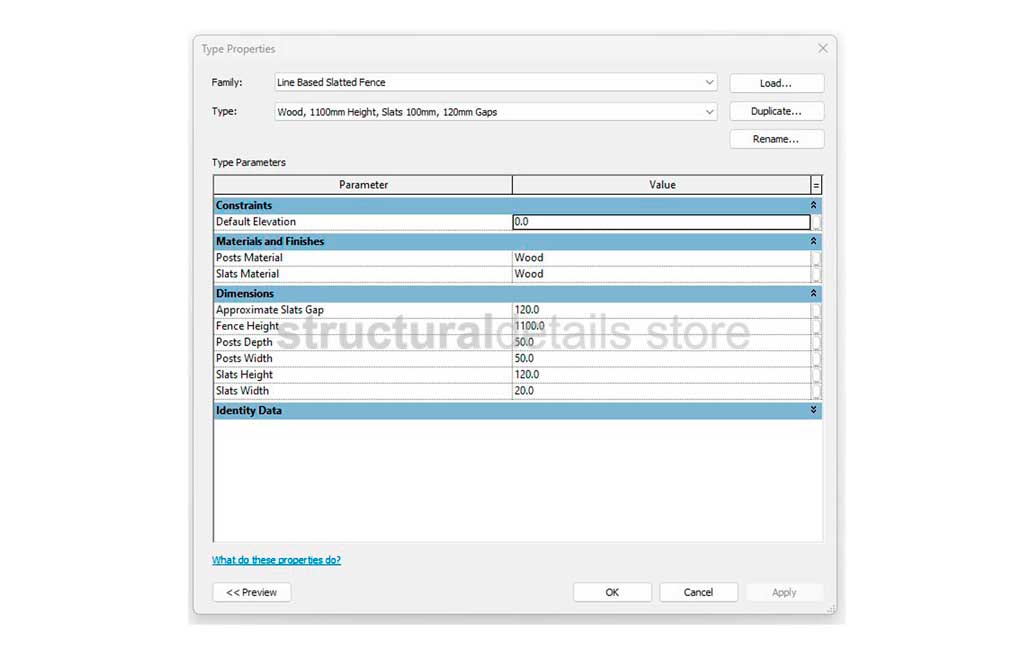Click Duplicate to copy this fence type
This screenshot has height=662, width=1024.
point(776,110)
